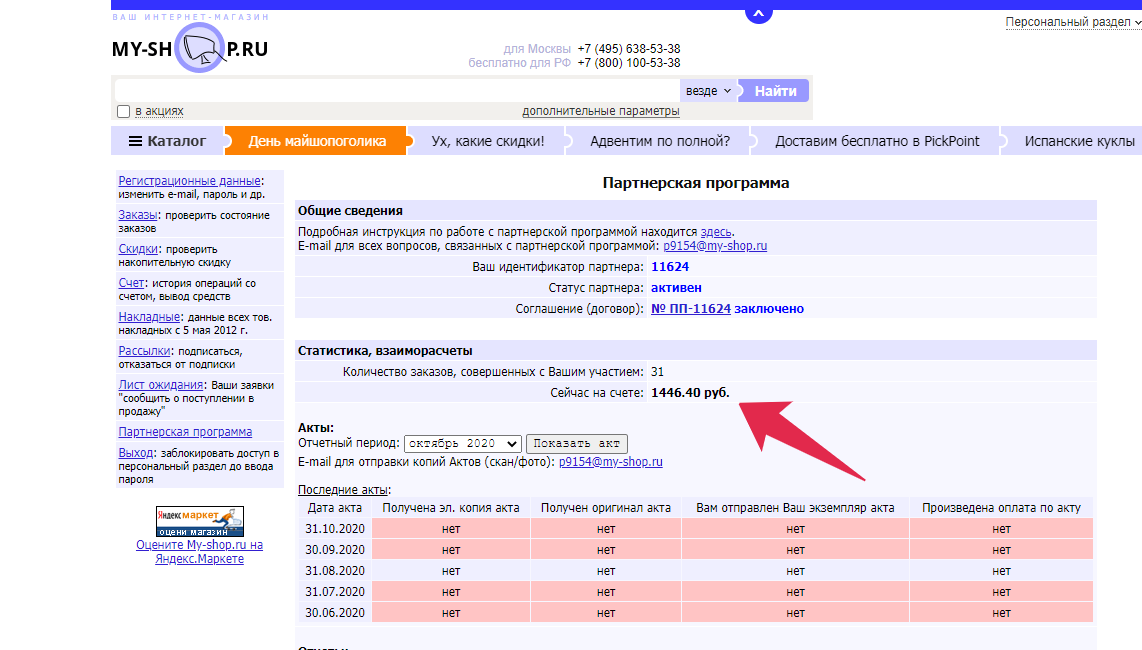Click 'Последние акты' heading
Screen dimensions: 1142x650
point(343,490)
